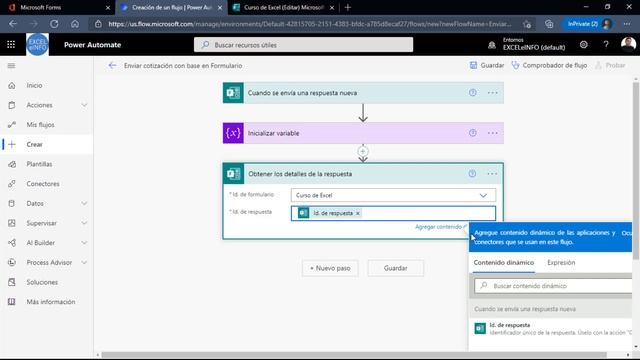The height and width of the screenshot is (360, 640).
Task: Click Probar in the command bar
Action: (610, 65)
